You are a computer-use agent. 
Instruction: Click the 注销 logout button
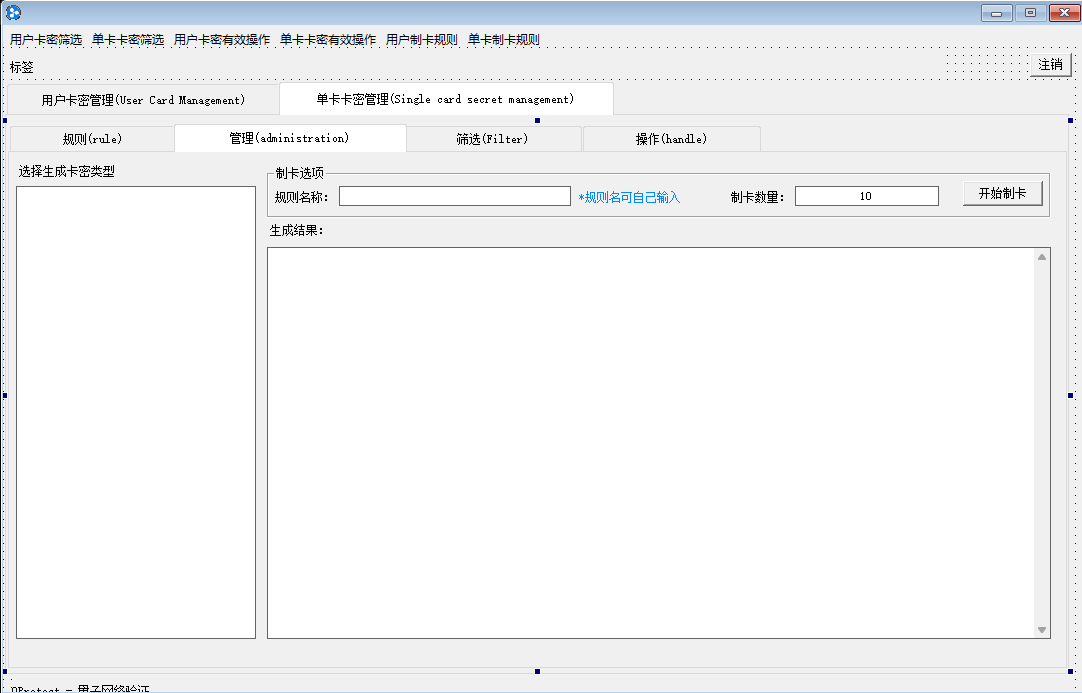click(x=1050, y=65)
